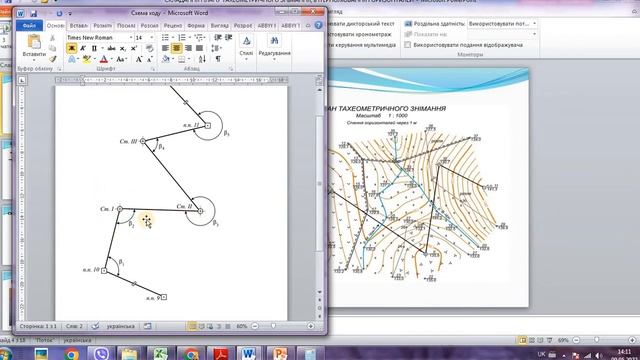Click the Save icon in Word title bar

tap(33, 13)
